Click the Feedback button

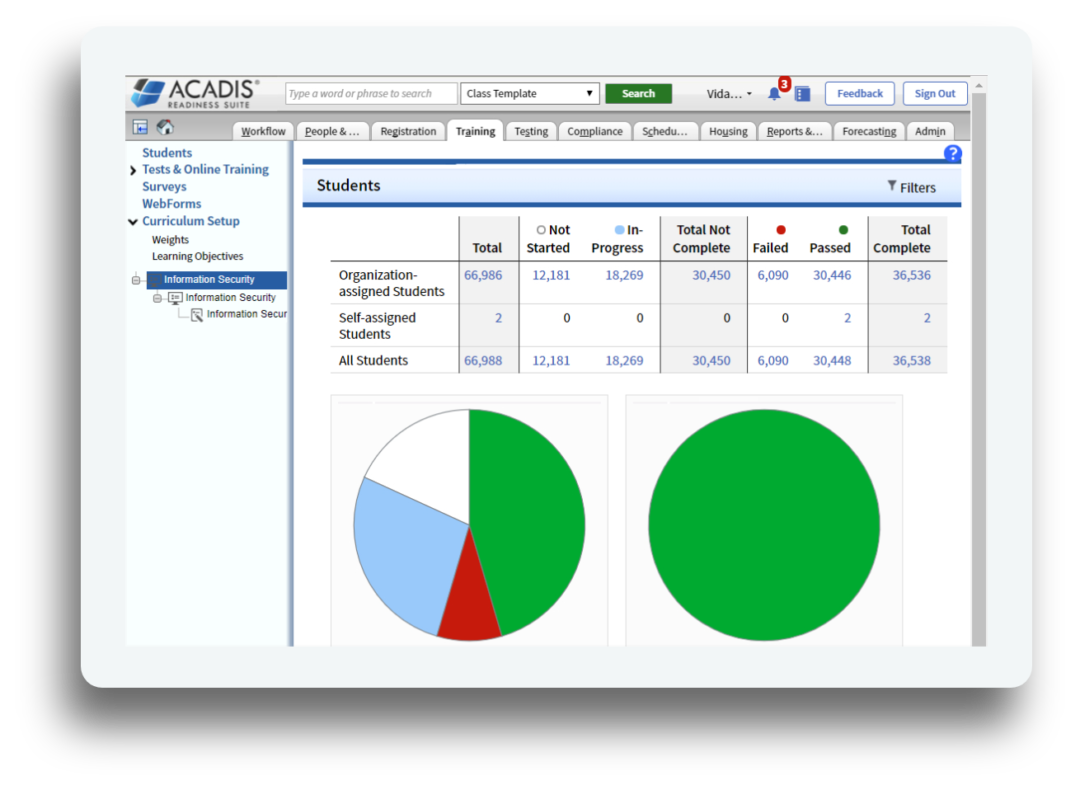(x=859, y=92)
